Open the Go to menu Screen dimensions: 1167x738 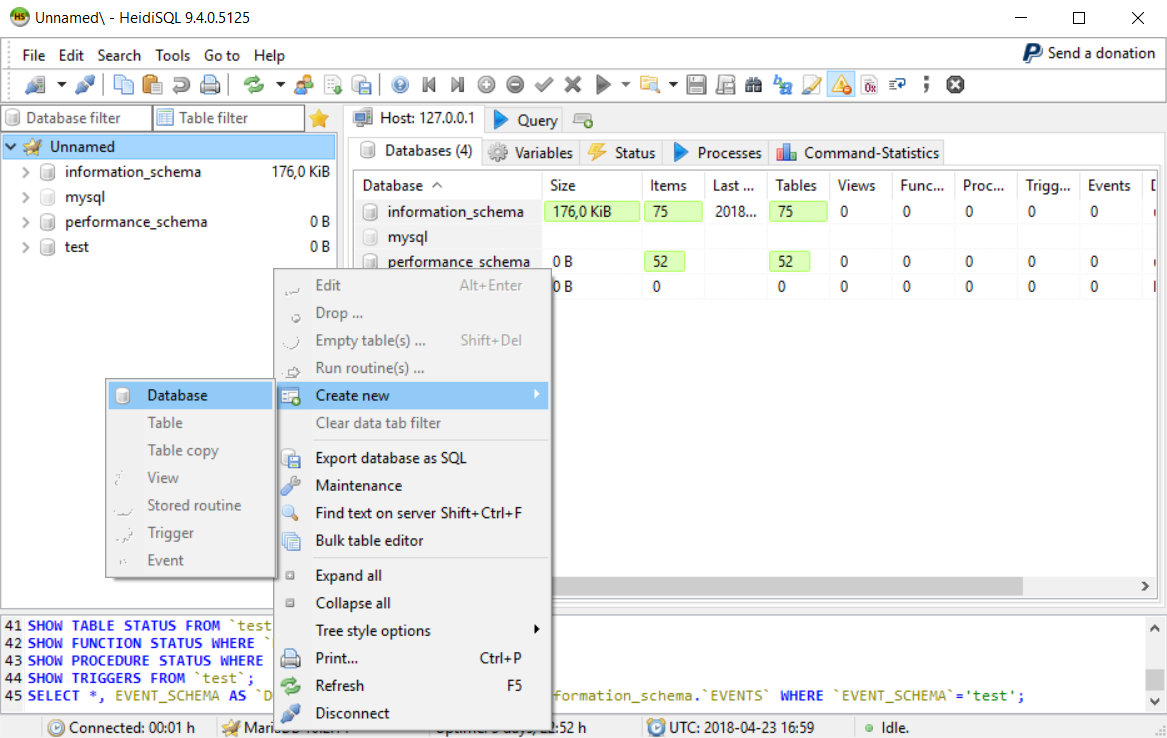[x=222, y=55]
